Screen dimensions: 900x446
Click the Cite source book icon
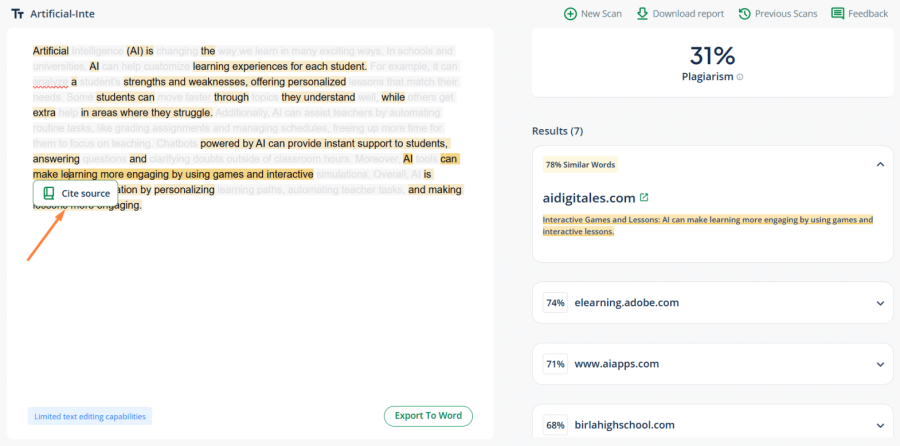49,193
